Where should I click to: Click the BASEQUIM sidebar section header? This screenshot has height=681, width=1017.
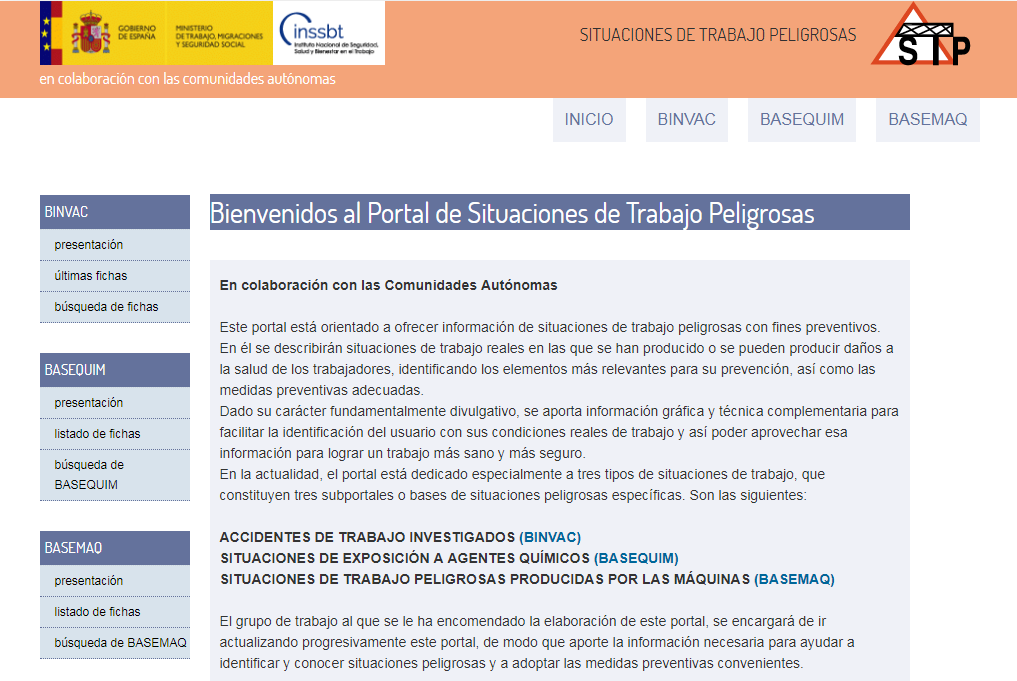point(115,370)
